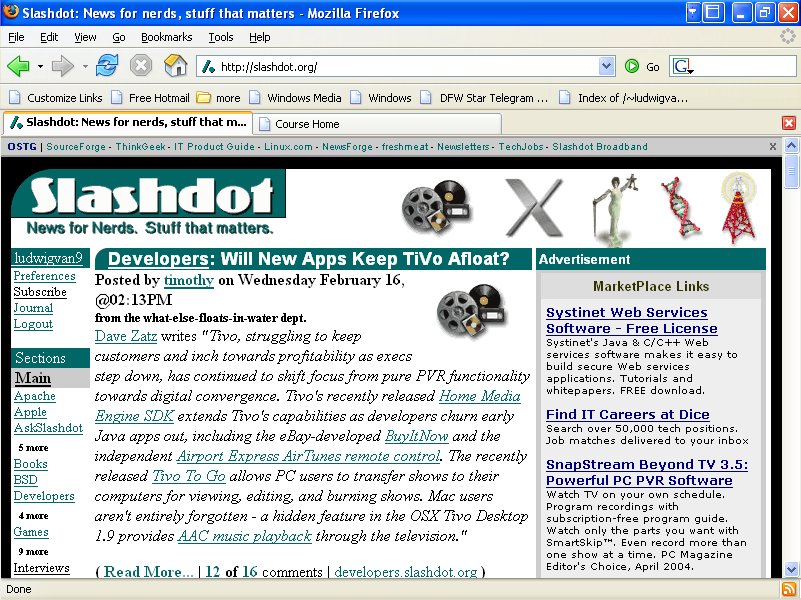Open the Help menu
This screenshot has width=801, height=600.
pos(260,37)
